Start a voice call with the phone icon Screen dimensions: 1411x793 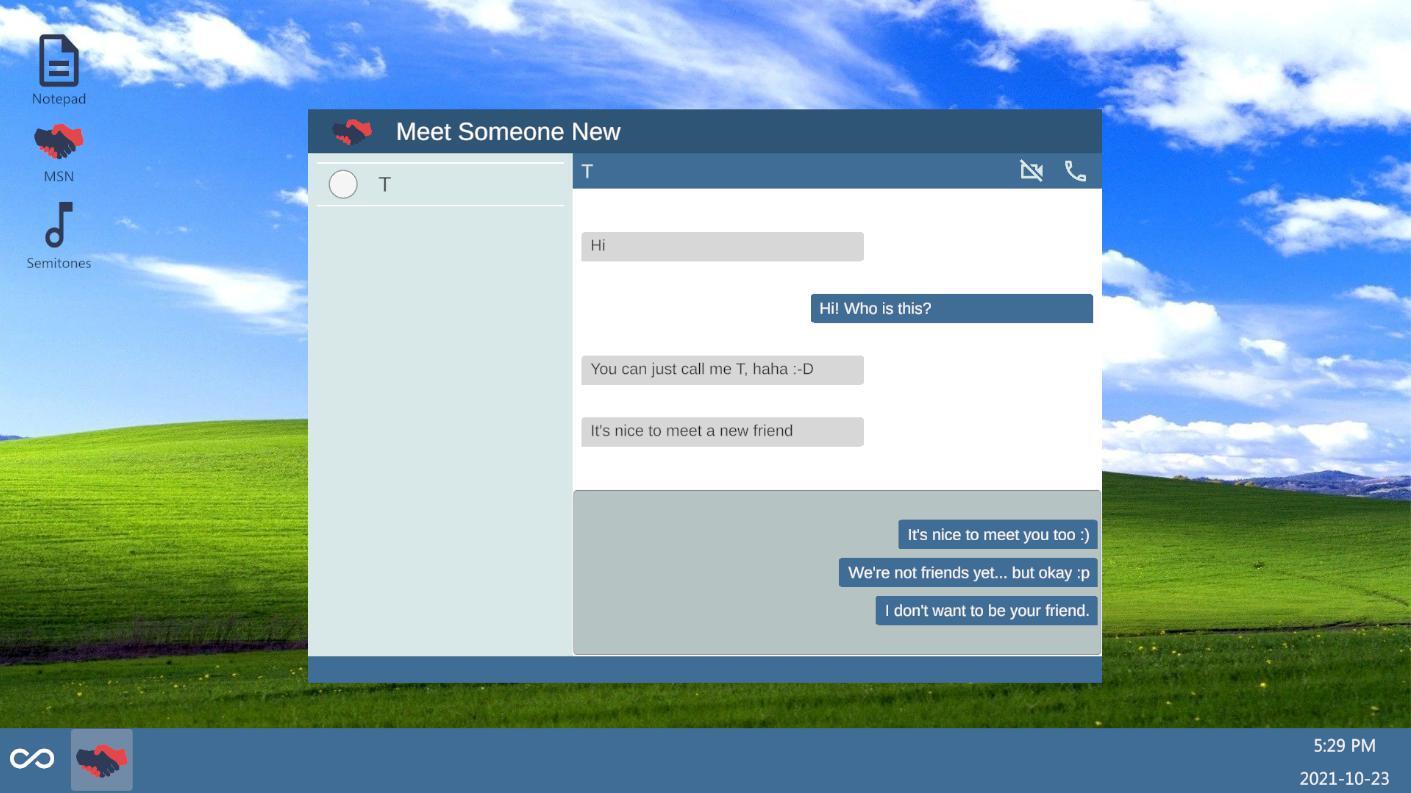coord(1074,171)
